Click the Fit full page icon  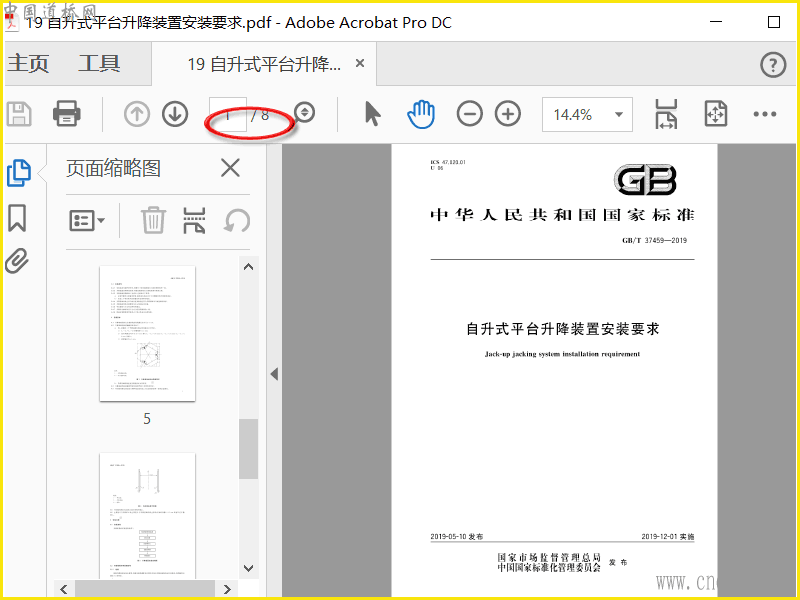pyautogui.click(x=716, y=114)
